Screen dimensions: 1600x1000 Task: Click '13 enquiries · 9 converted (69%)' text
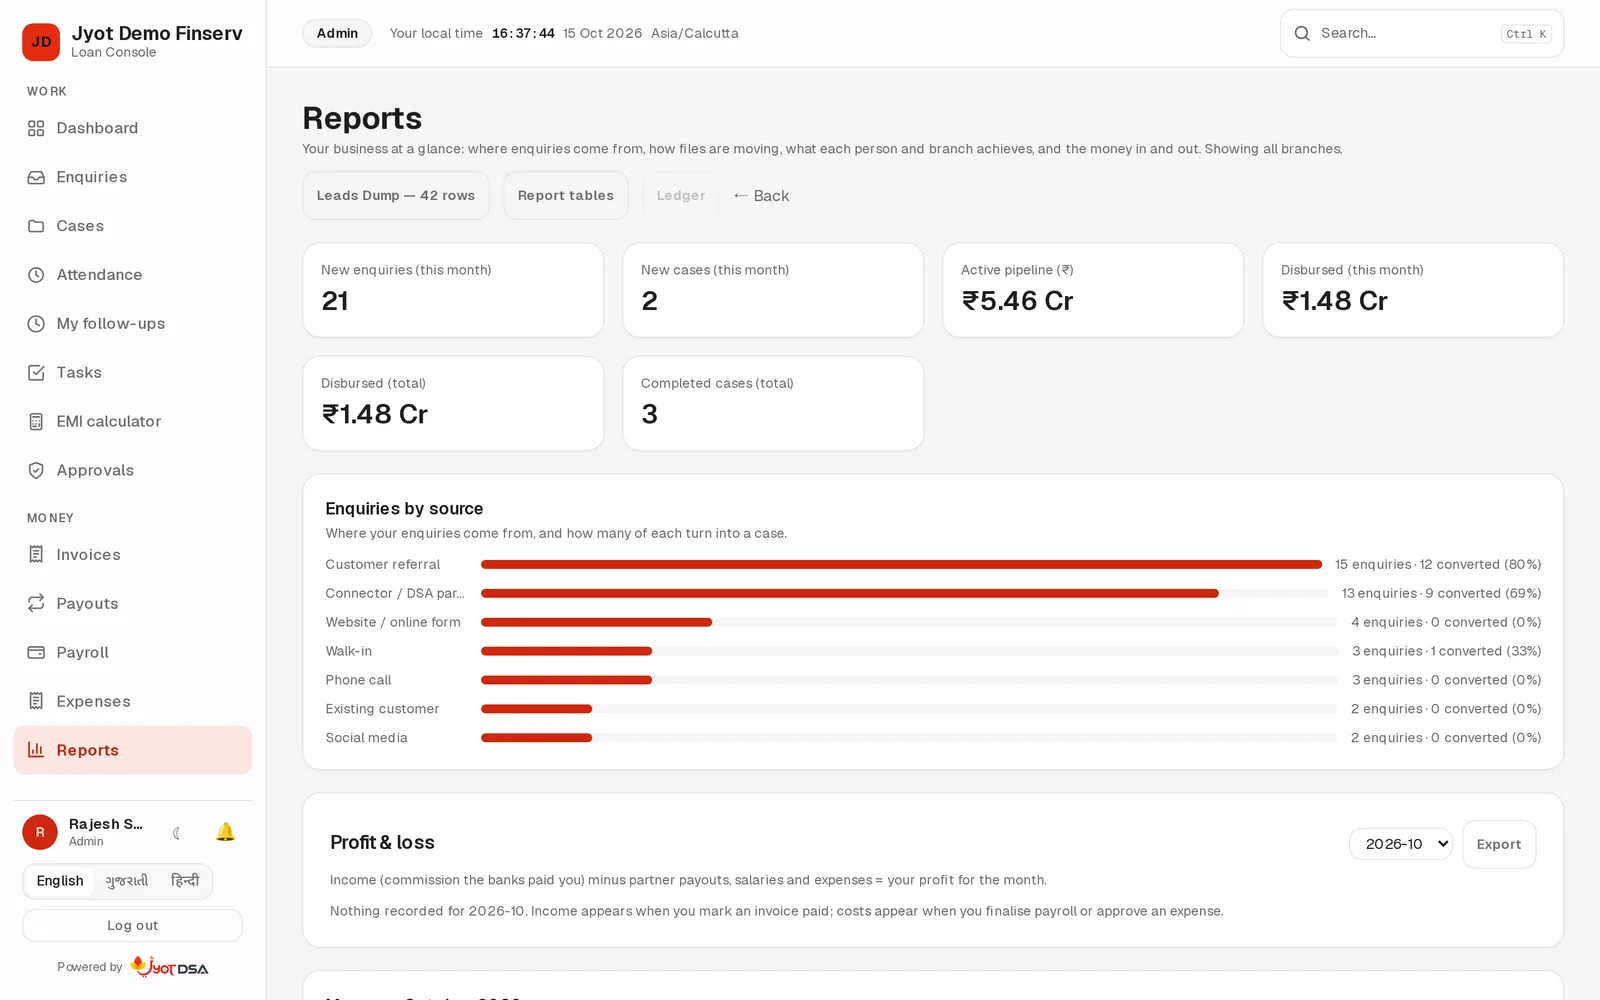pyautogui.click(x=1441, y=594)
